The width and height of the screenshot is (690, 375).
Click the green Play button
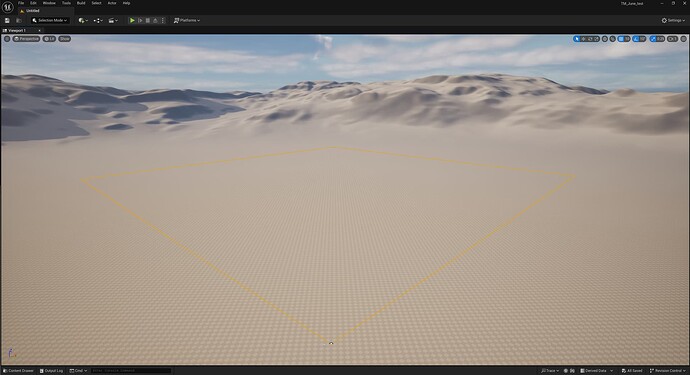point(132,20)
